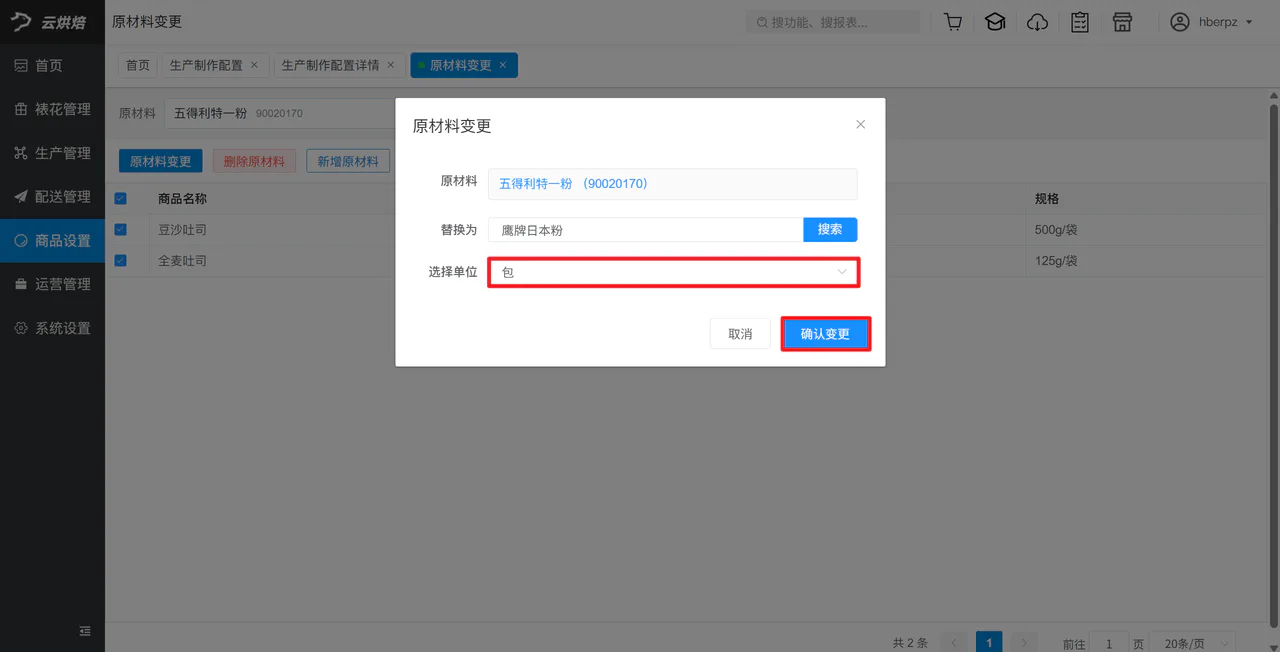Image resolution: width=1280 pixels, height=652 pixels.
Task: Open the hberpz user account menu
Action: pyautogui.click(x=1211, y=22)
